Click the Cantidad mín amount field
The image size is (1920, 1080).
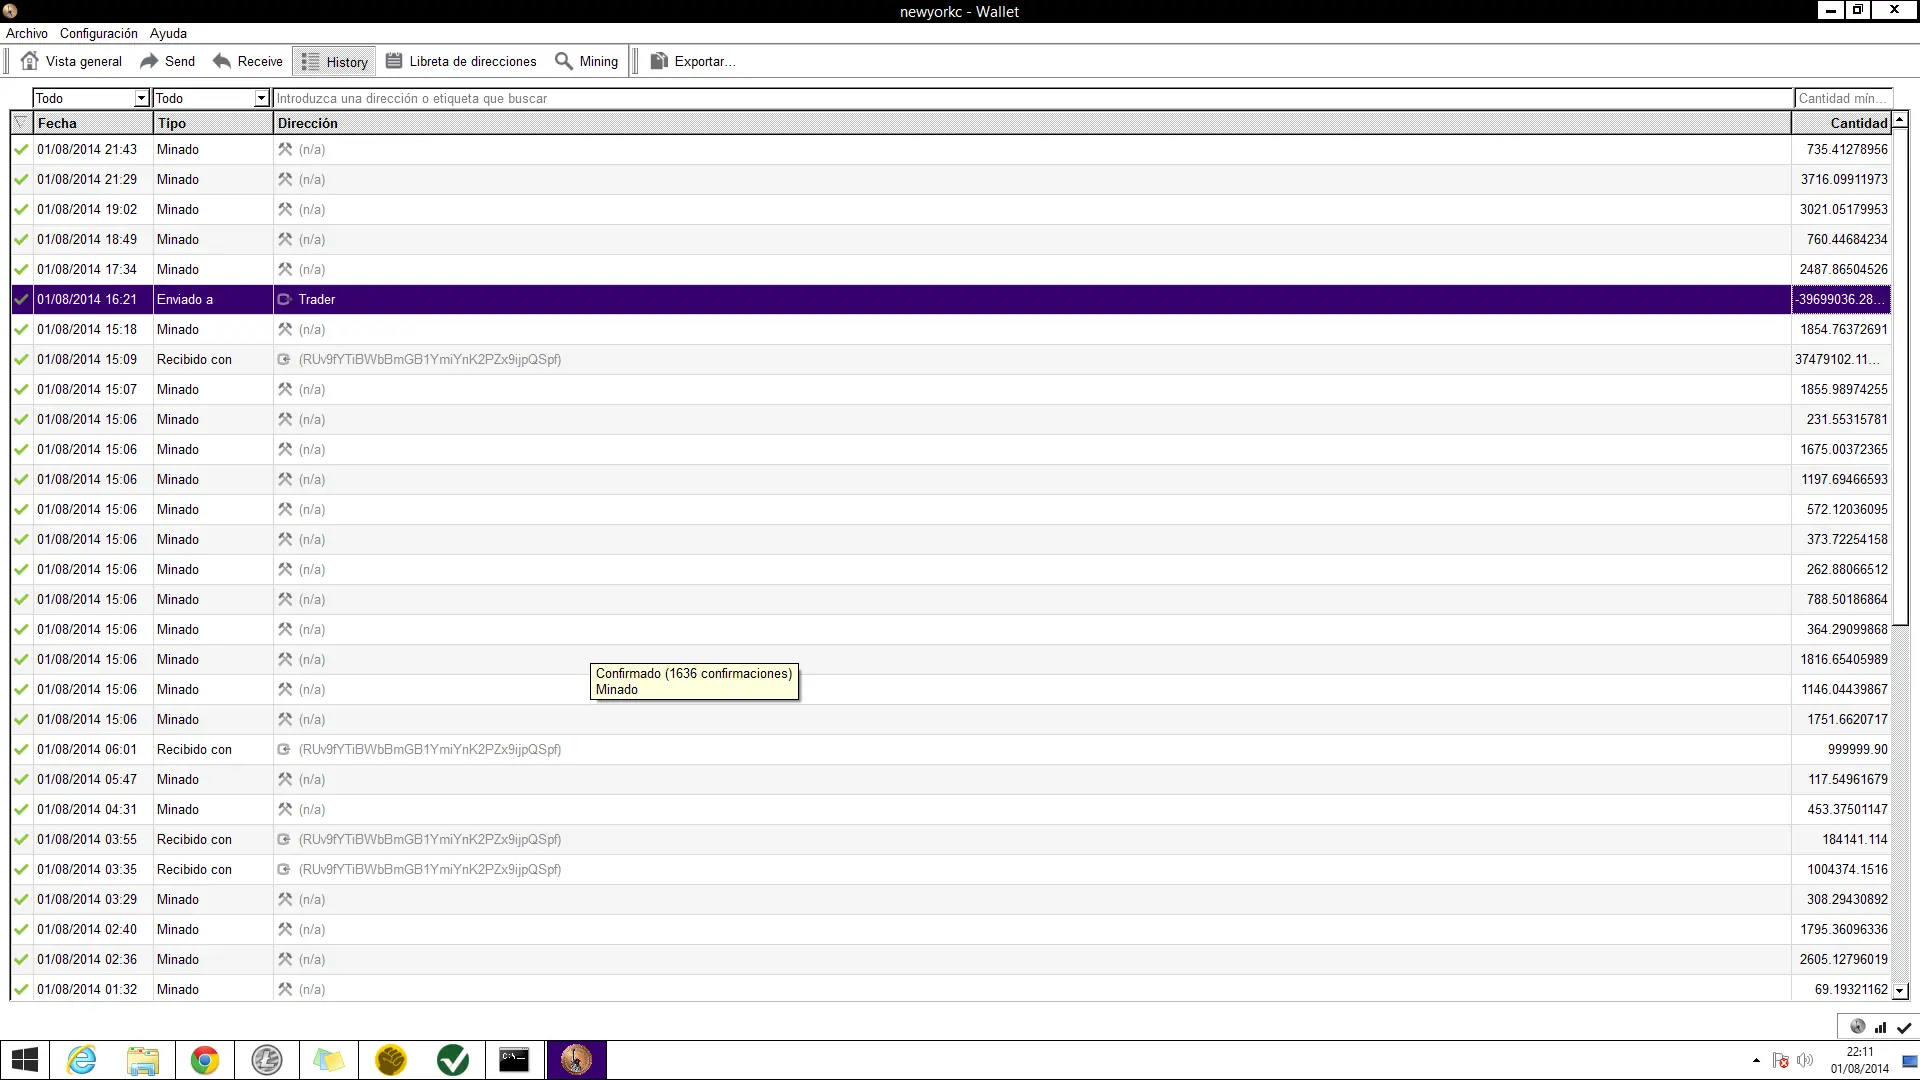click(1842, 98)
